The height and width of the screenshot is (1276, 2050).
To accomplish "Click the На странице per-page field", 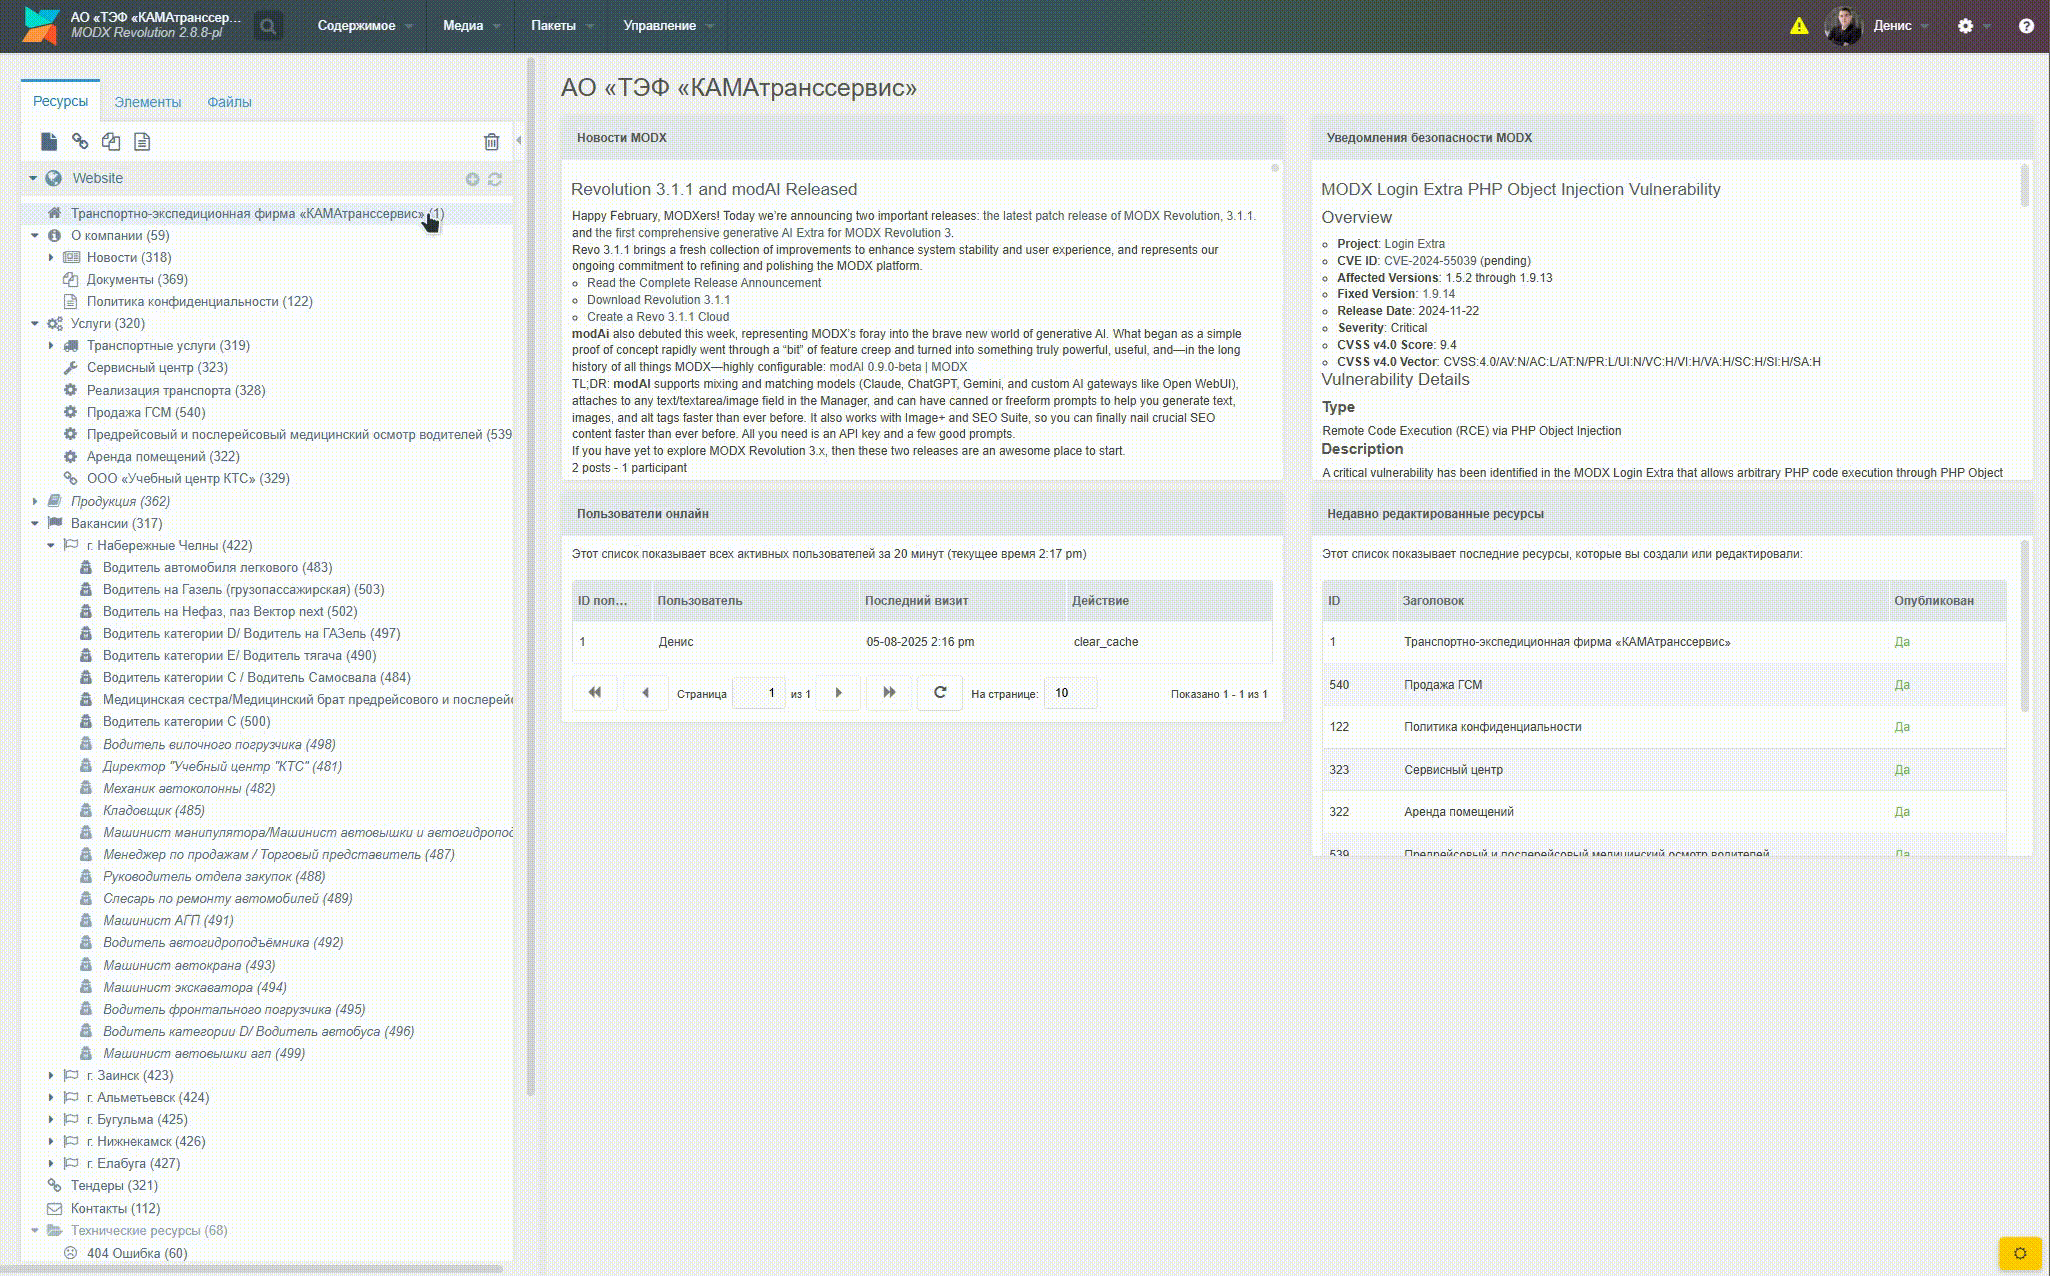I will (1070, 693).
